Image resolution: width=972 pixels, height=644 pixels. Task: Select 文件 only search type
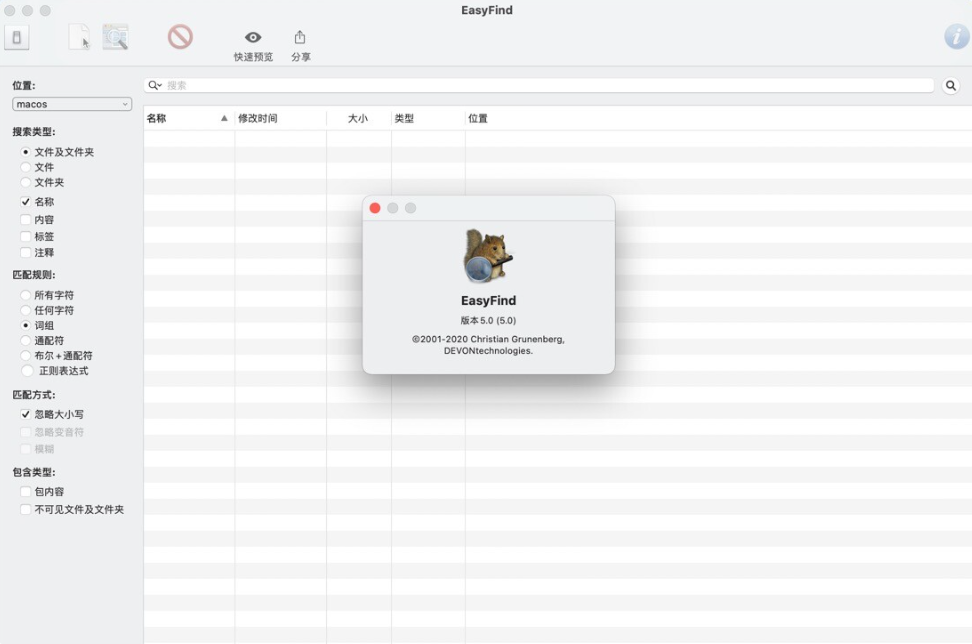pyautogui.click(x=25, y=167)
